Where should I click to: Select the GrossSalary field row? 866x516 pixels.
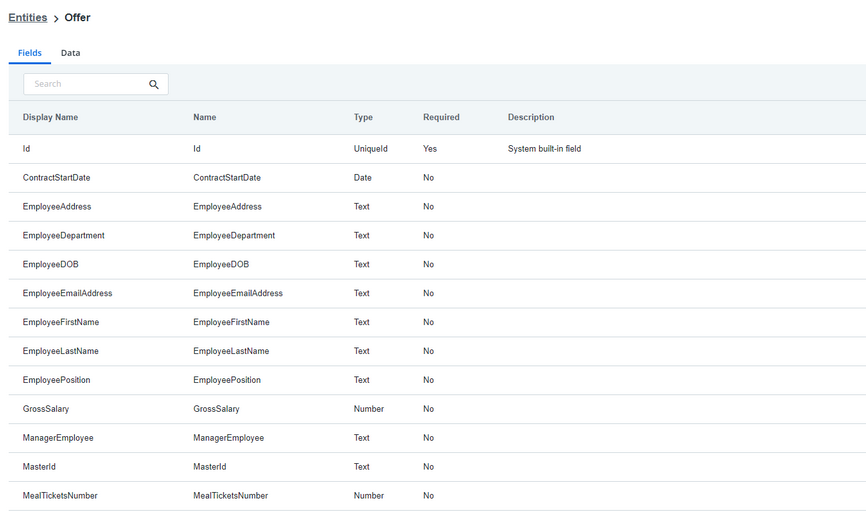(x=437, y=409)
